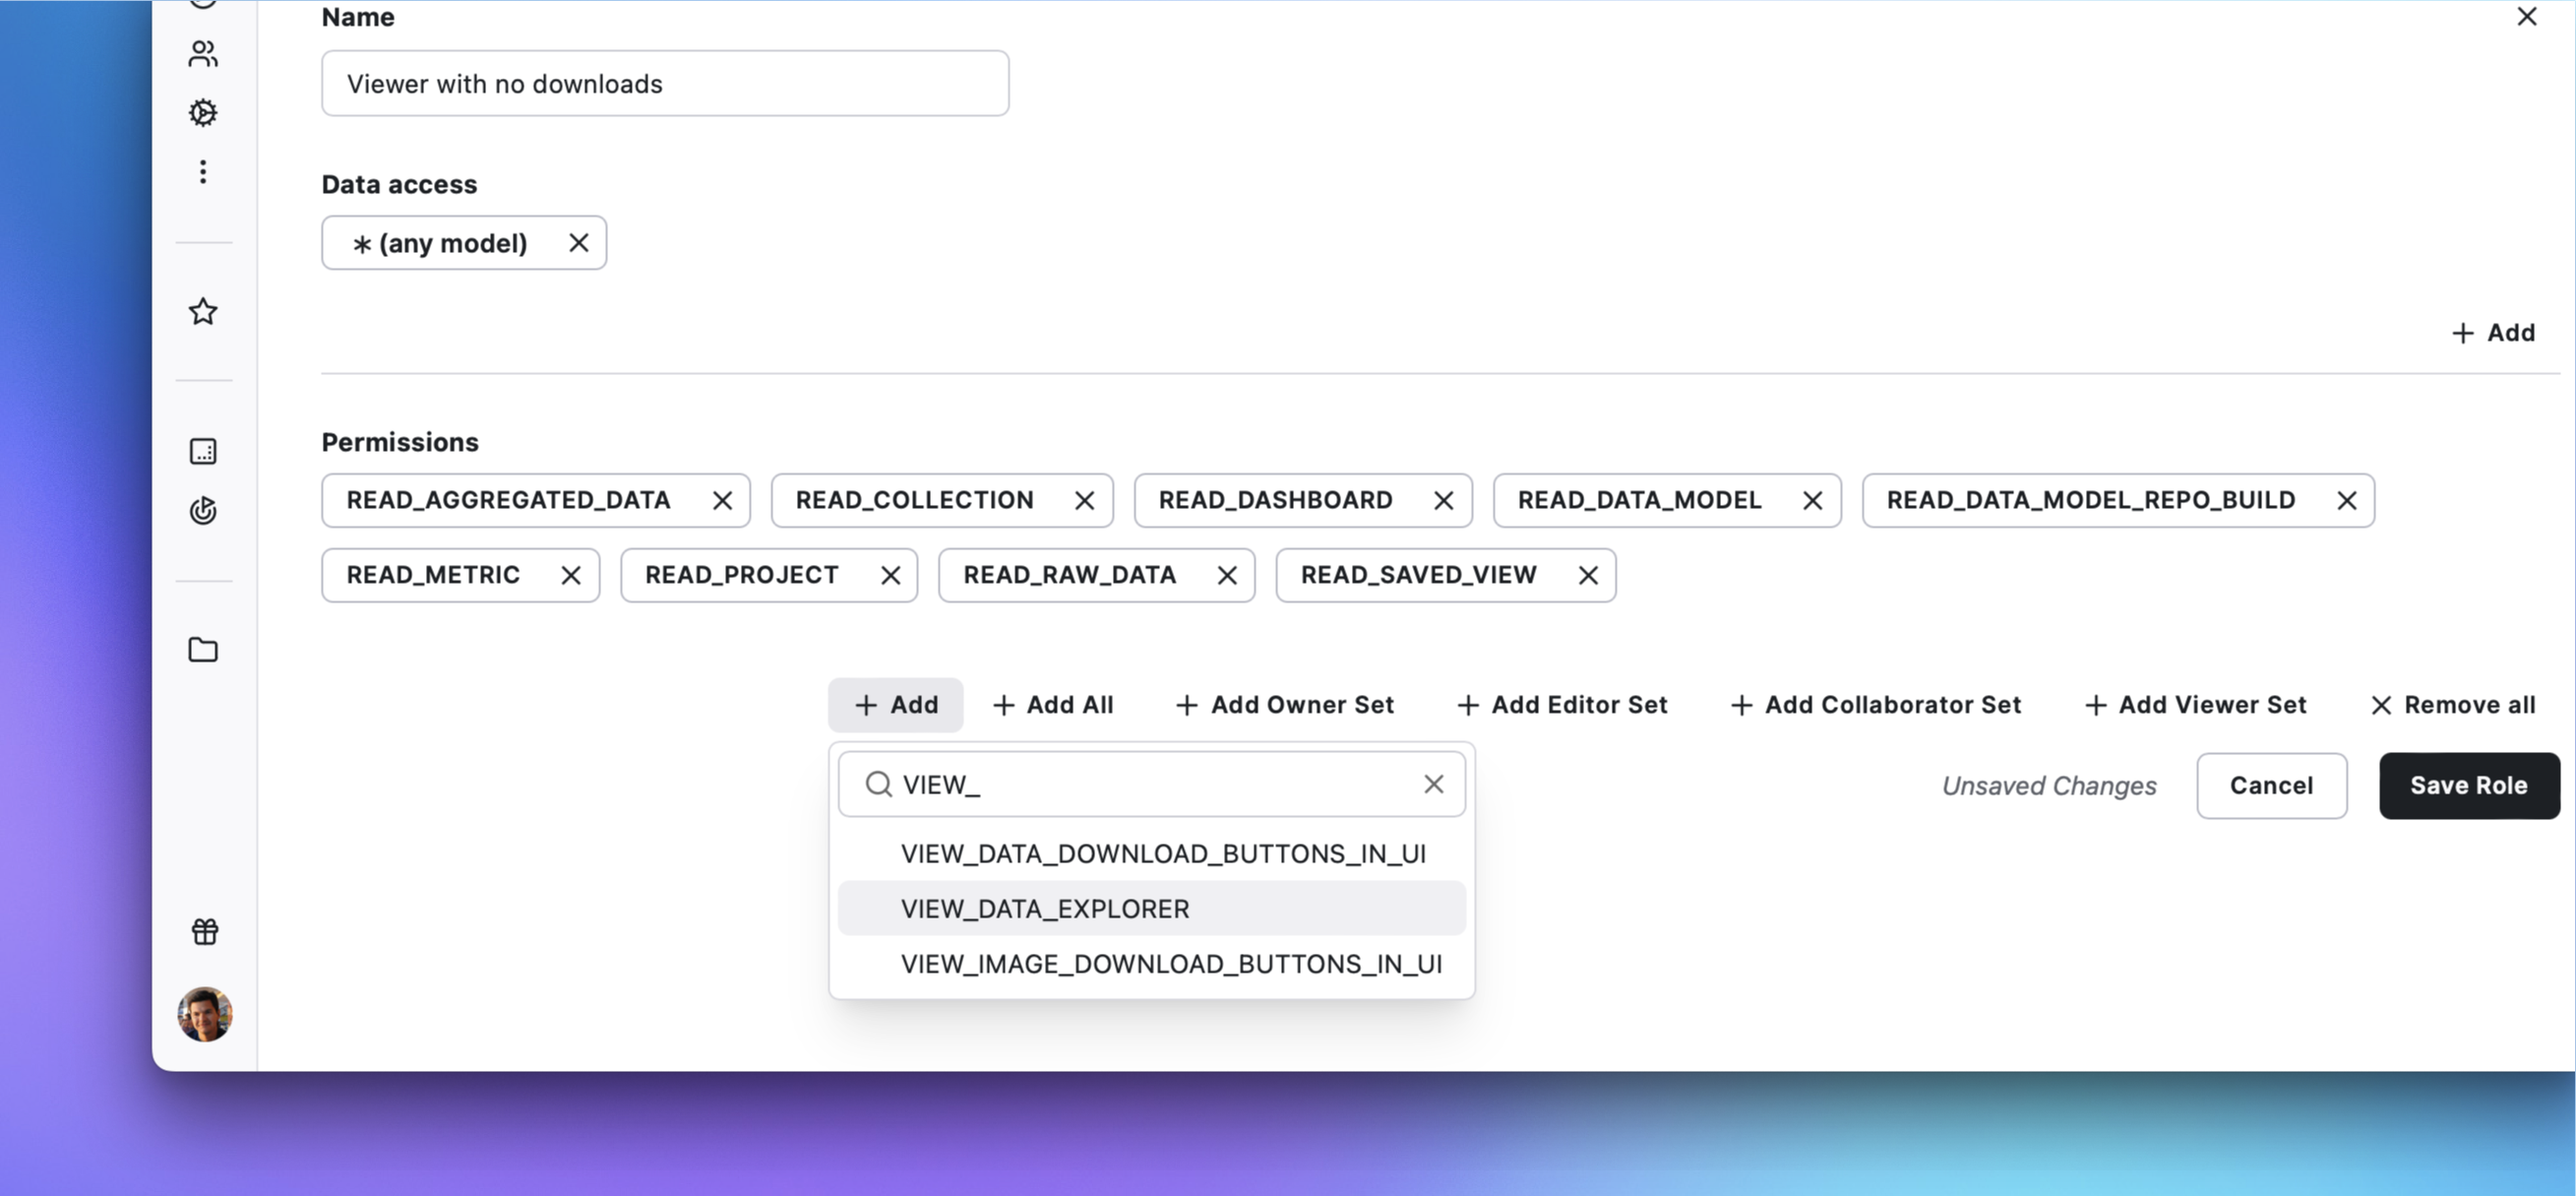Image resolution: width=2576 pixels, height=1196 pixels.
Task: Save the role
Action: pyautogui.click(x=2469, y=786)
